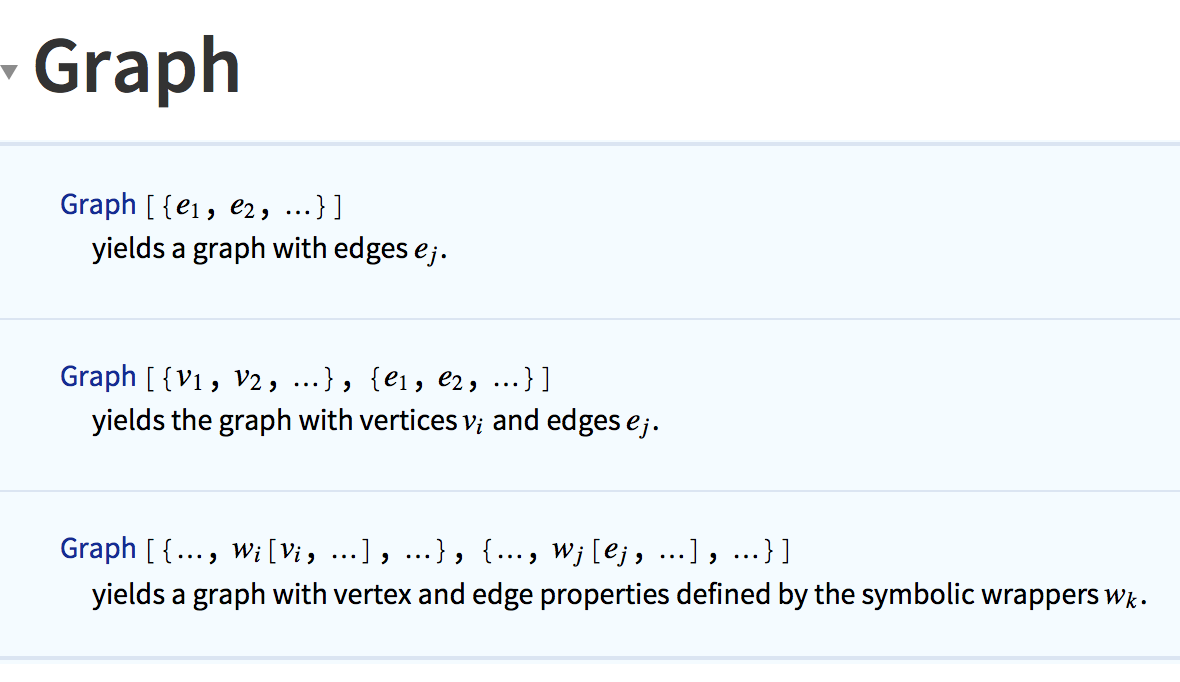This screenshot has height=682, width=1180.
Task: Click 'symbolic wrappers' text in third description
Action: (x=980, y=595)
